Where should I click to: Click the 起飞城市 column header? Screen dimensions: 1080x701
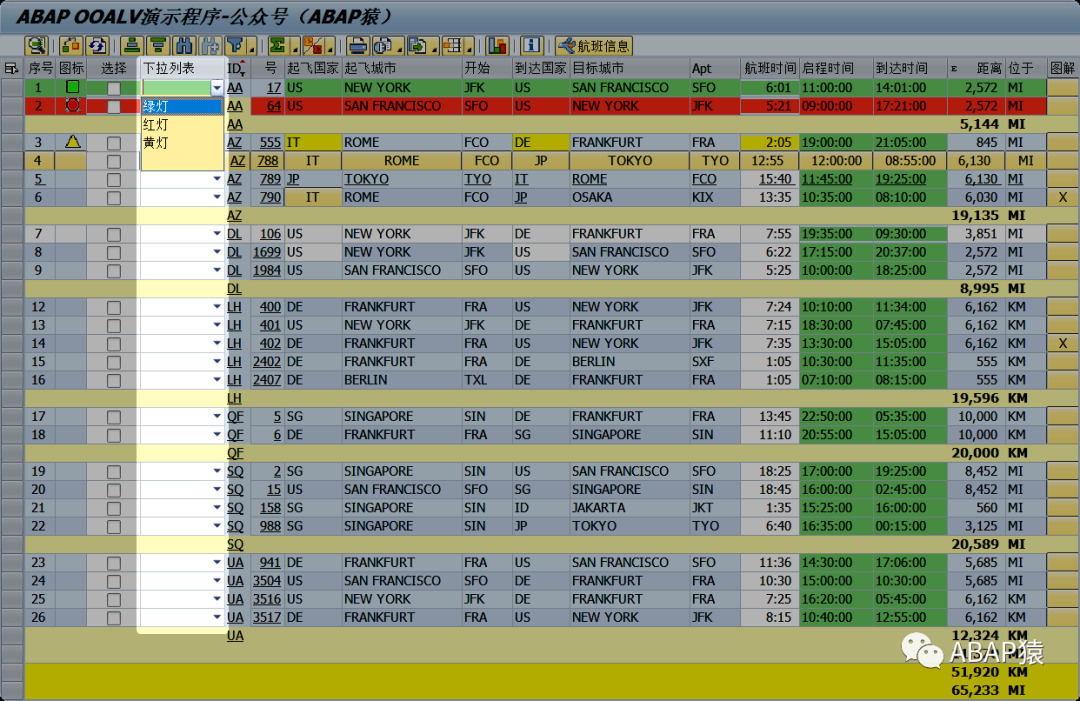click(x=402, y=68)
